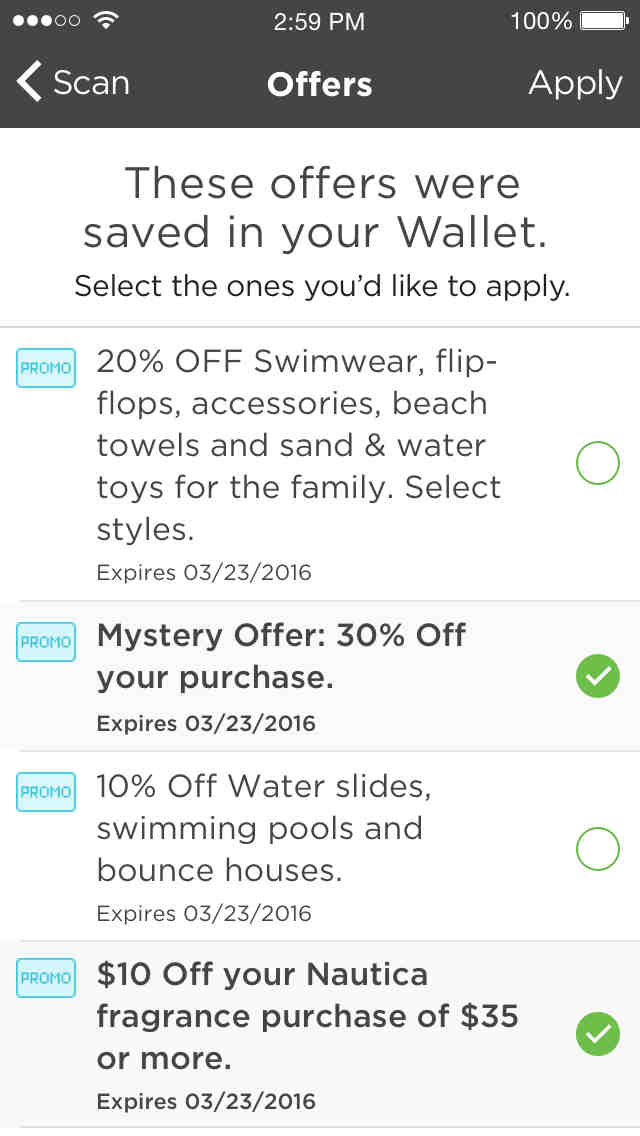640x1136 pixels.
Task: Deselect the $10 Off Nautica fragrance checkmark
Action: pyautogui.click(x=598, y=1035)
